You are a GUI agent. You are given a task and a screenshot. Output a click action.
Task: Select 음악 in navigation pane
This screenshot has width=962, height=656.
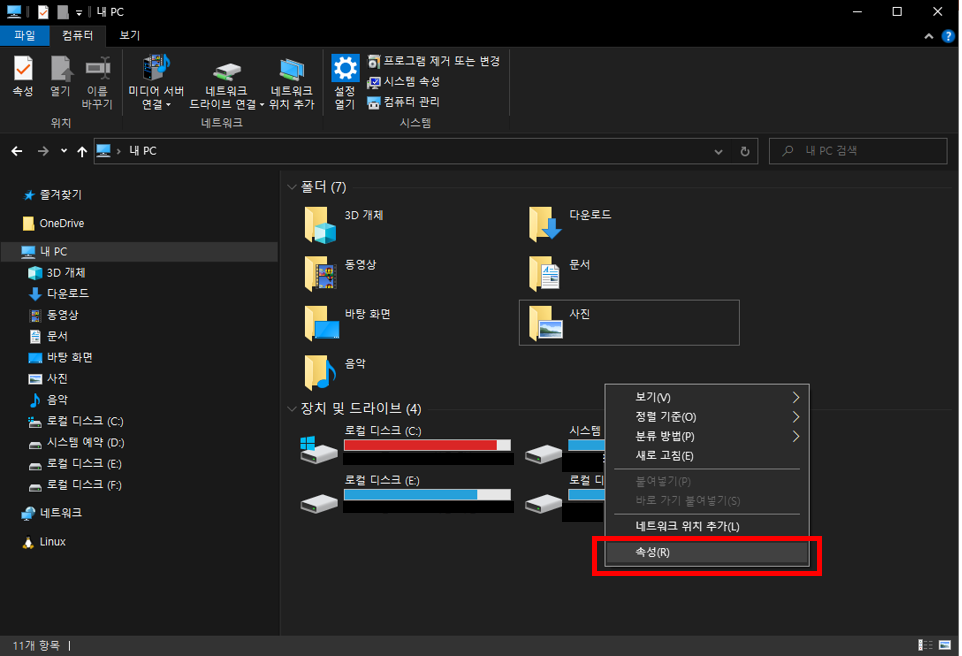click(48, 400)
